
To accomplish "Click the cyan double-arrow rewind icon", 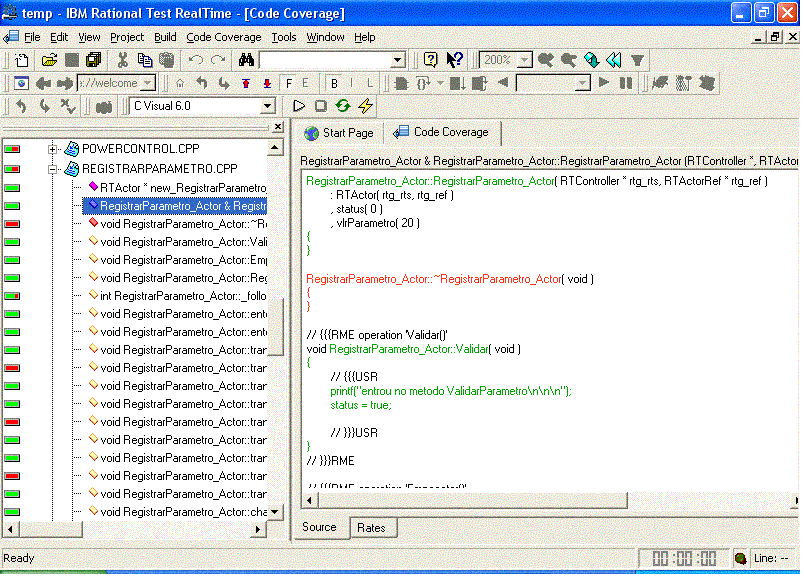I will (x=614, y=60).
